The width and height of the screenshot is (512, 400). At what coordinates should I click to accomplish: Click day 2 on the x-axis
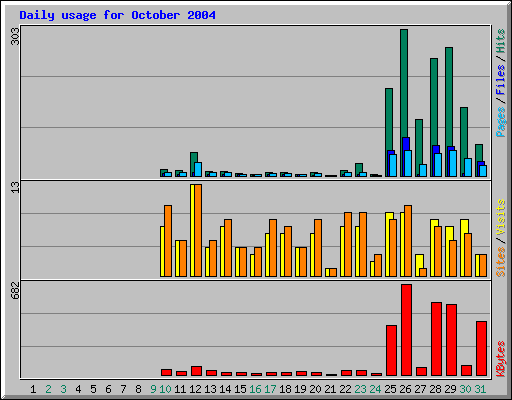click(48, 389)
